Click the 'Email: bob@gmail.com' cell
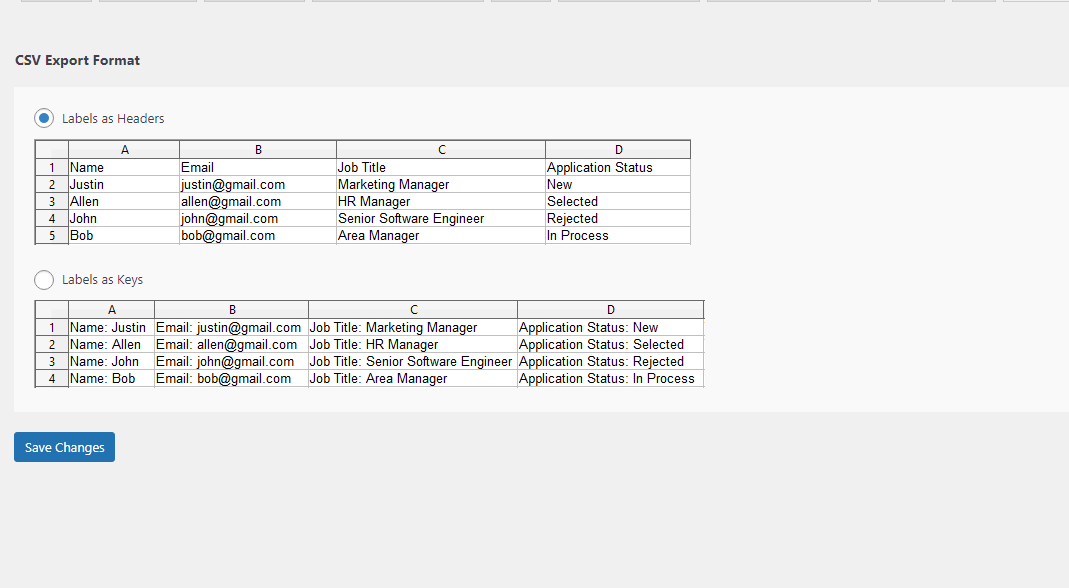This screenshot has width=1069, height=588. click(x=224, y=379)
